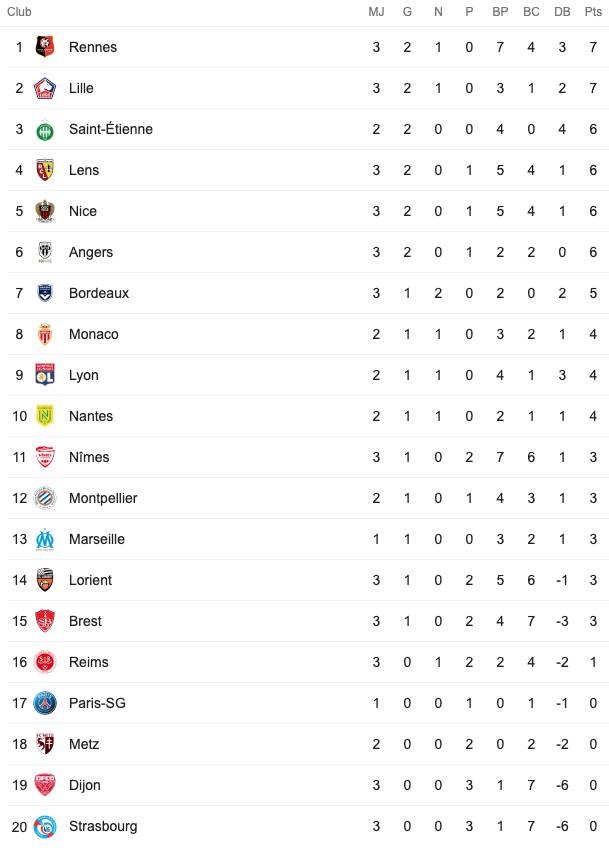Select the Saint-Étienne green crest
The width and height of the screenshot is (609, 857).
tap(45, 130)
